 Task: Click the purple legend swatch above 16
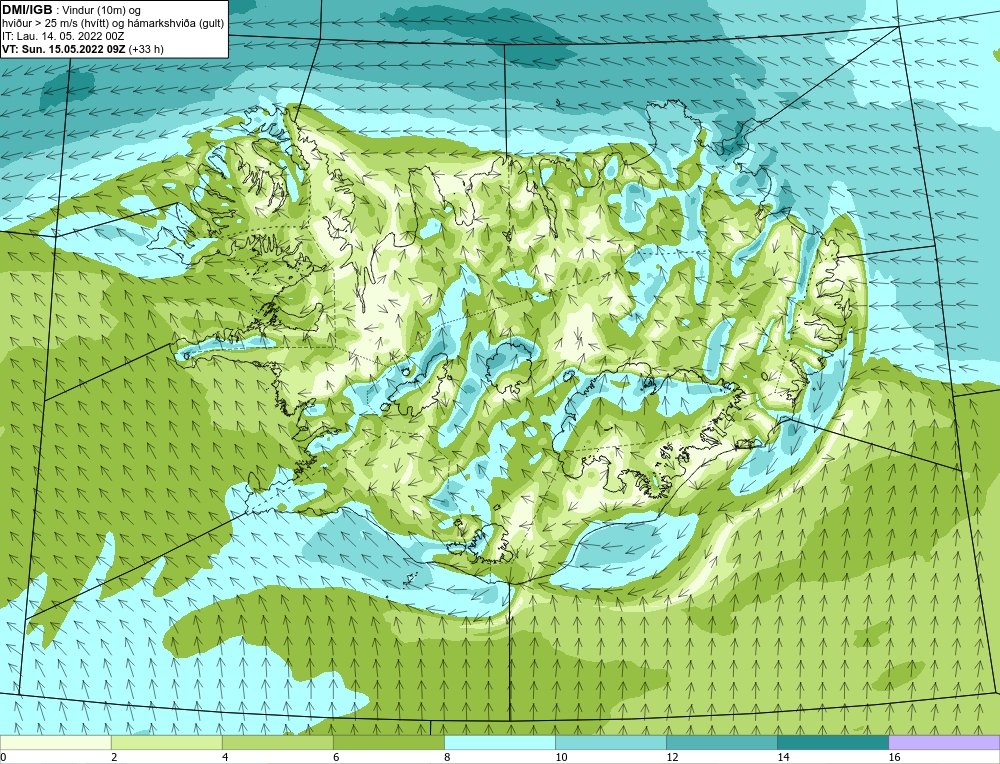(x=944, y=742)
